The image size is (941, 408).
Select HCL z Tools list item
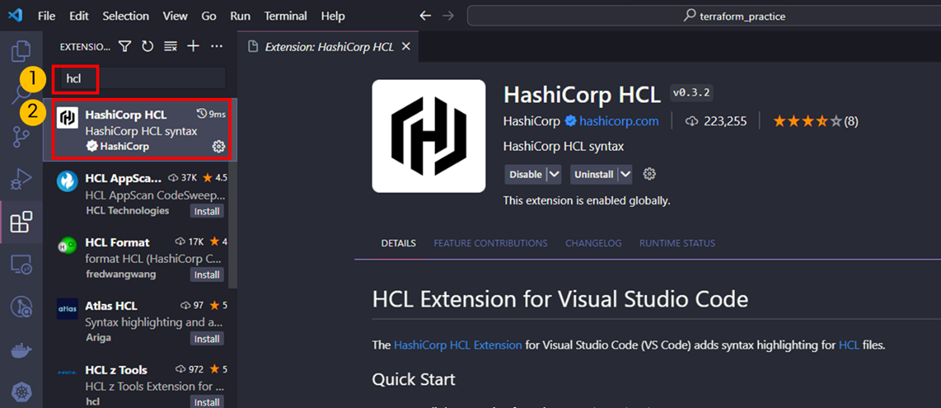[140, 382]
